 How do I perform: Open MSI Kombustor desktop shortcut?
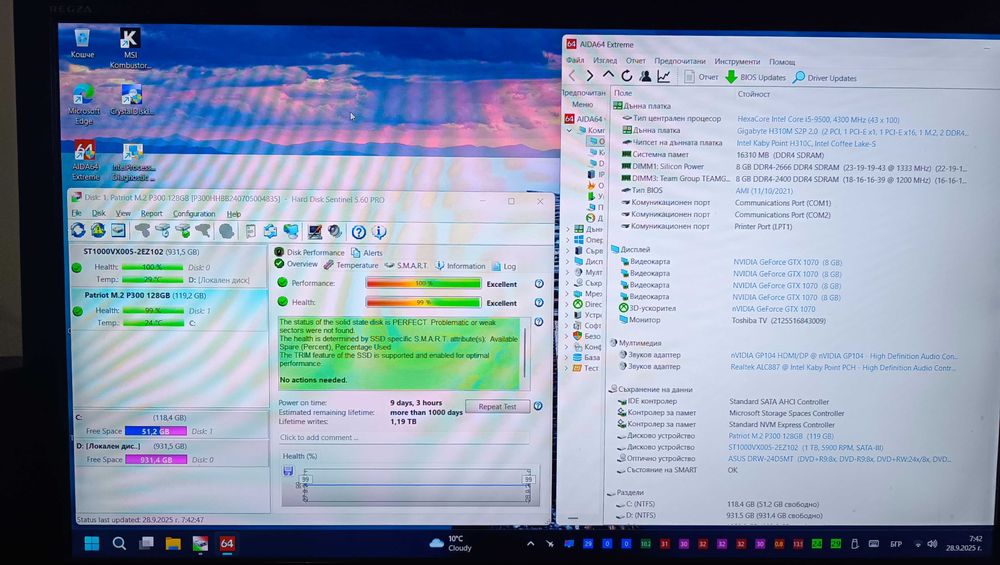point(129,48)
